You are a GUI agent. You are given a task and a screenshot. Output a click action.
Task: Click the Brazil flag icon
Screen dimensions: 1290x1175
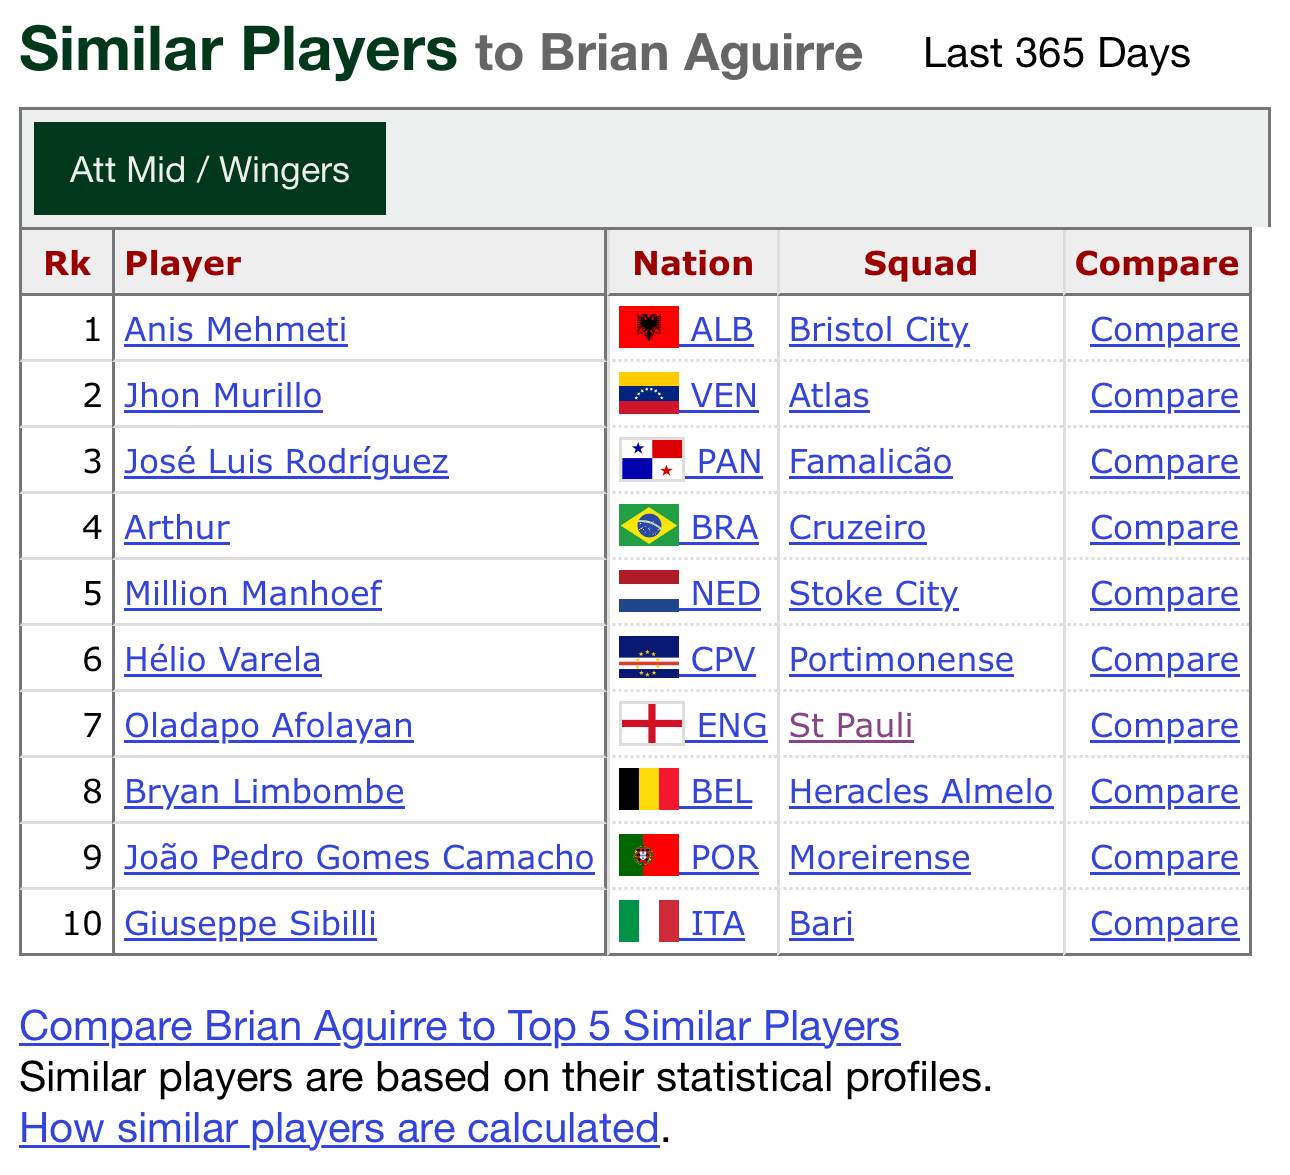(x=649, y=525)
